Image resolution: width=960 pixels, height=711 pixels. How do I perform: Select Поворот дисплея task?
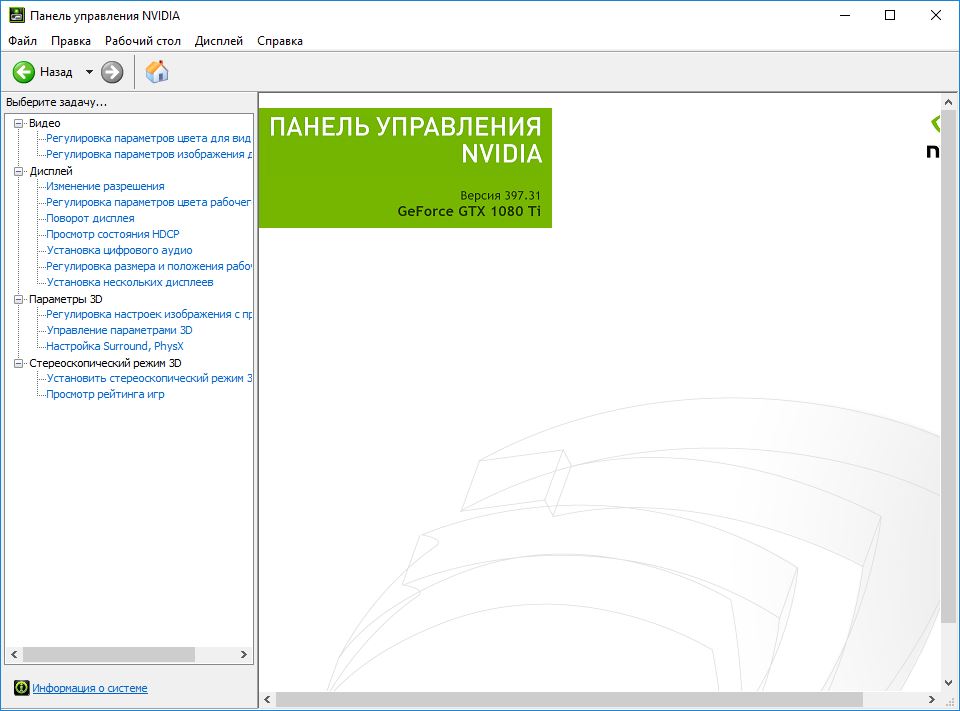point(90,218)
